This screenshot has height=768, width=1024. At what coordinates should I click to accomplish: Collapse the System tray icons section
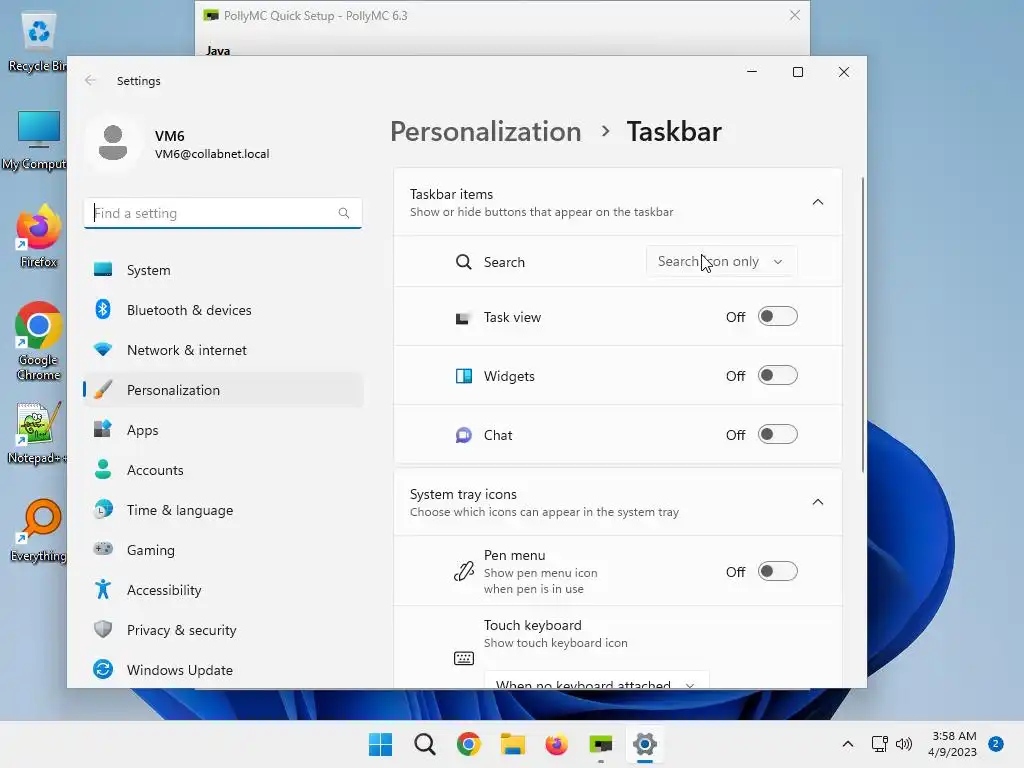[x=818, y=502]
